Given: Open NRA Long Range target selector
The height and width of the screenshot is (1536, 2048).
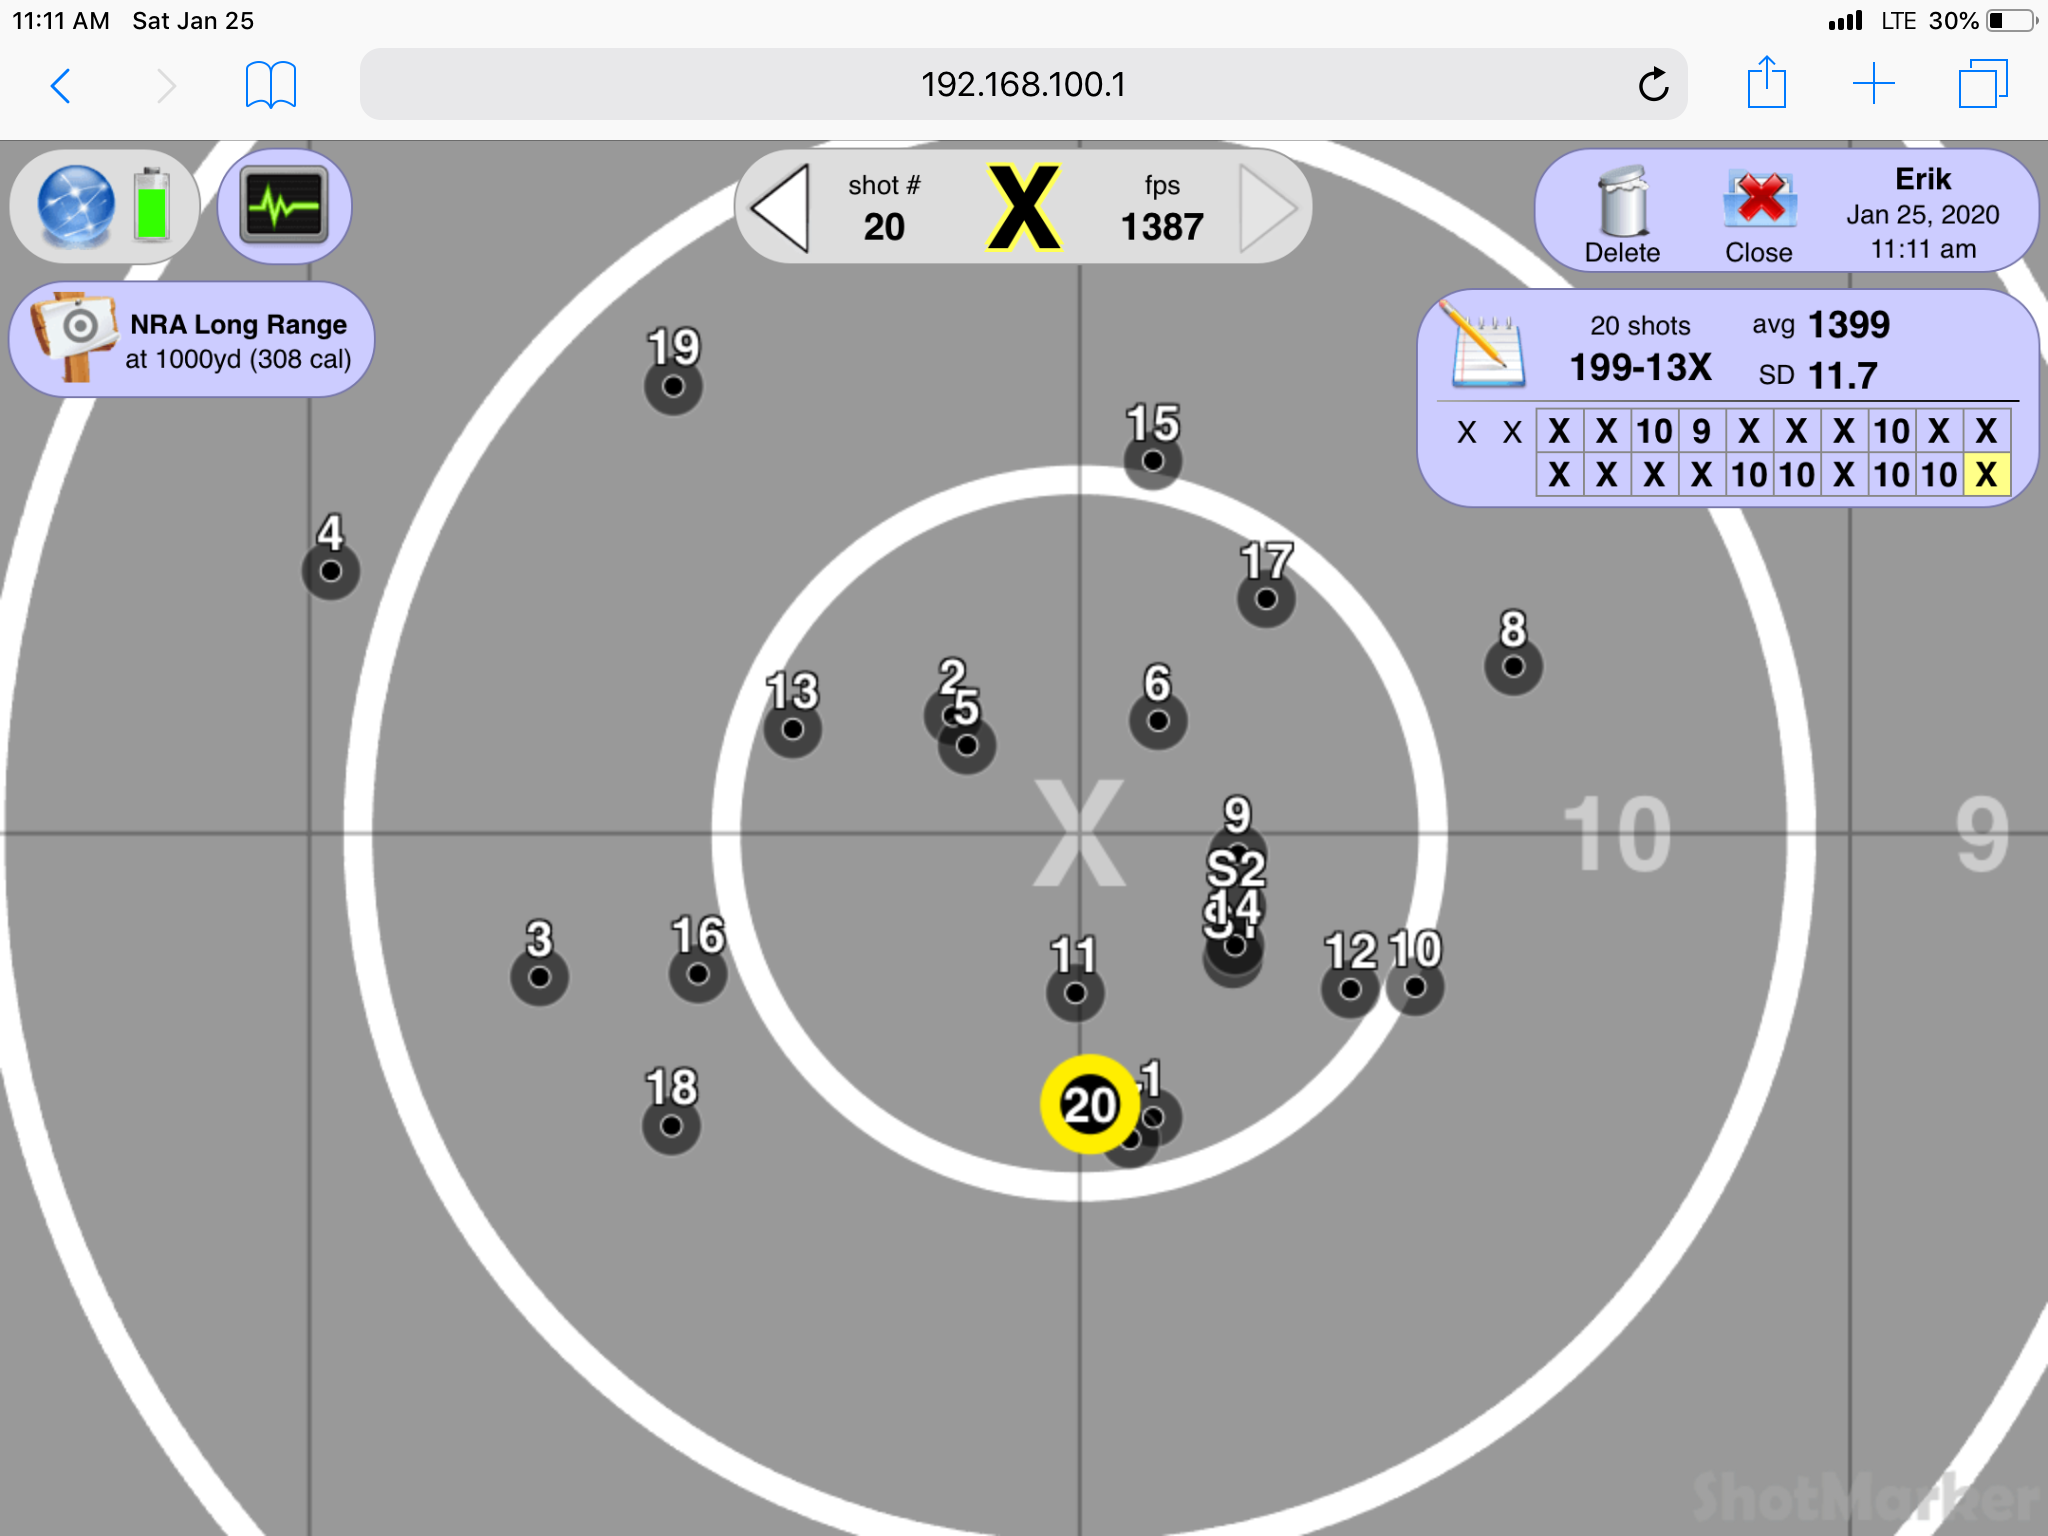Looking at the screenshot, I should (191, 339).
